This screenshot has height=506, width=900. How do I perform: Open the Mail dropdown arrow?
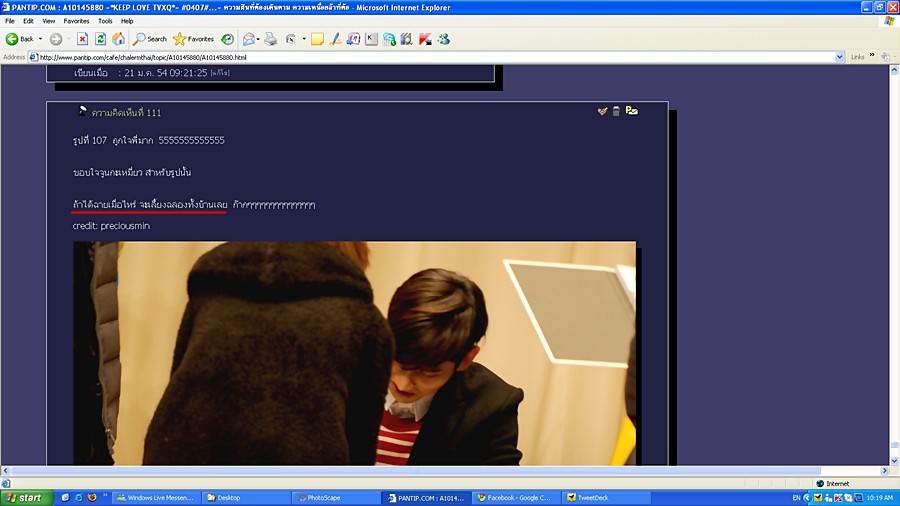pos(258,39)
